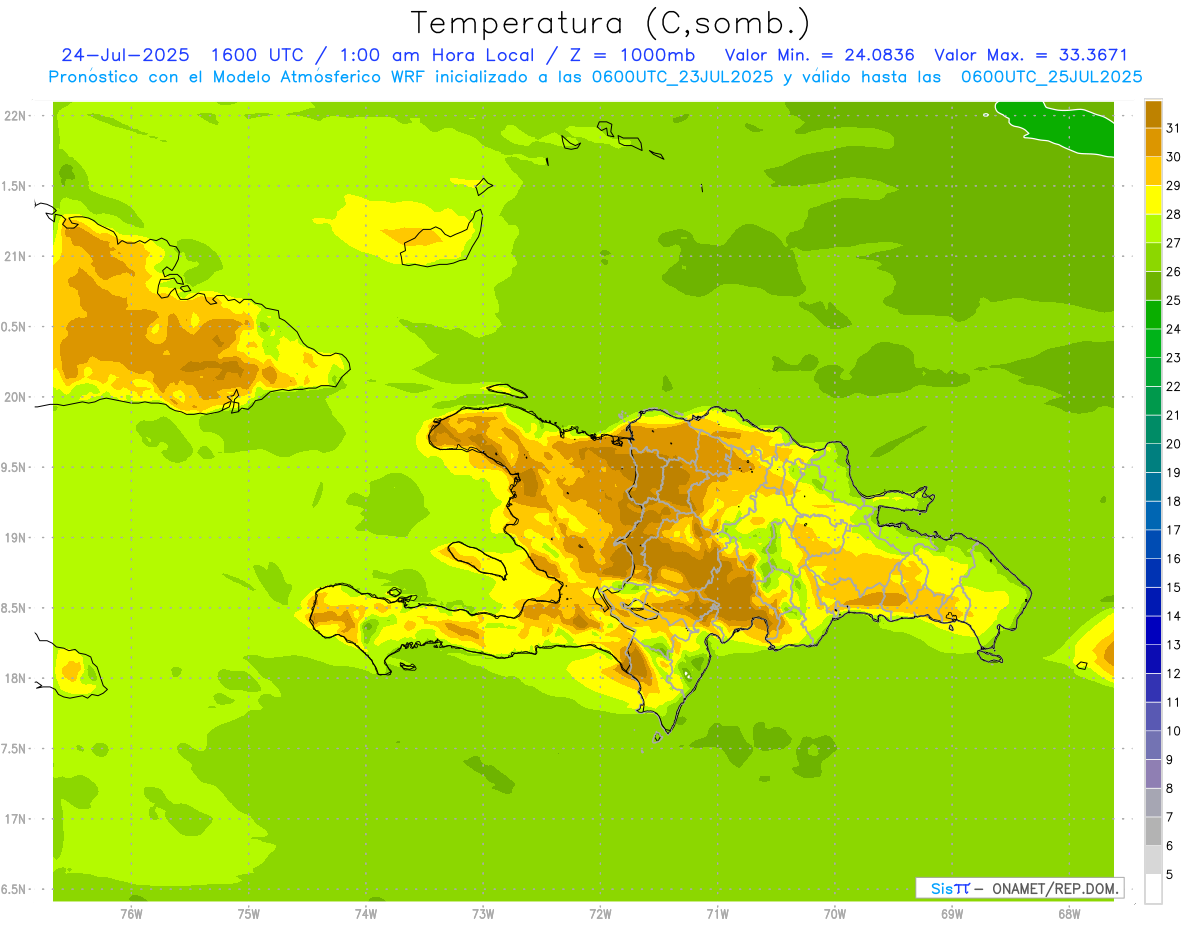
Task: Click legend value '28' on the color bar
Action: point(1173,214)
